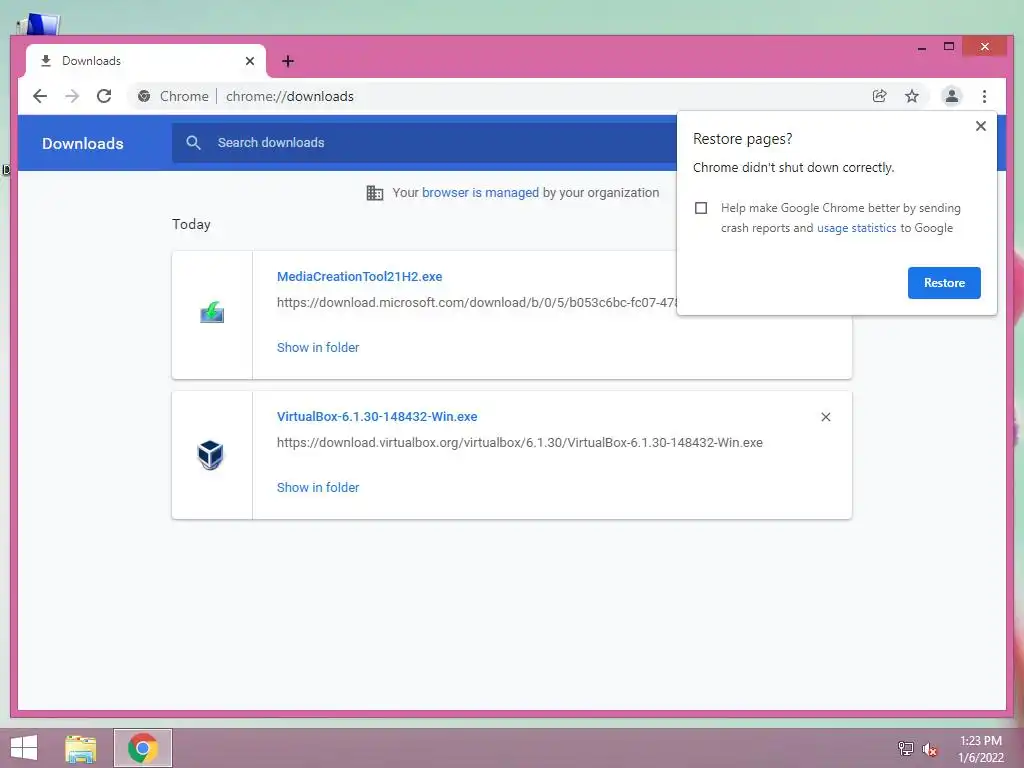Focus the Search downloads field

pos(424,142)
